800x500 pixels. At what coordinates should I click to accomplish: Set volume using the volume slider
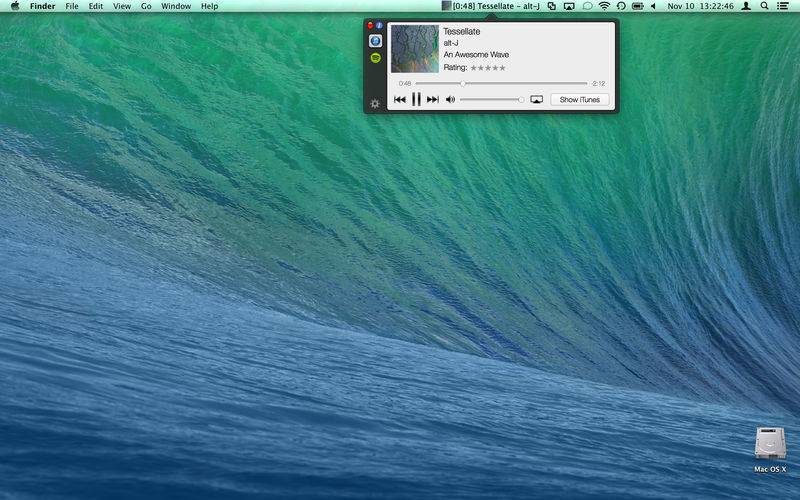[x=491, y=100]
